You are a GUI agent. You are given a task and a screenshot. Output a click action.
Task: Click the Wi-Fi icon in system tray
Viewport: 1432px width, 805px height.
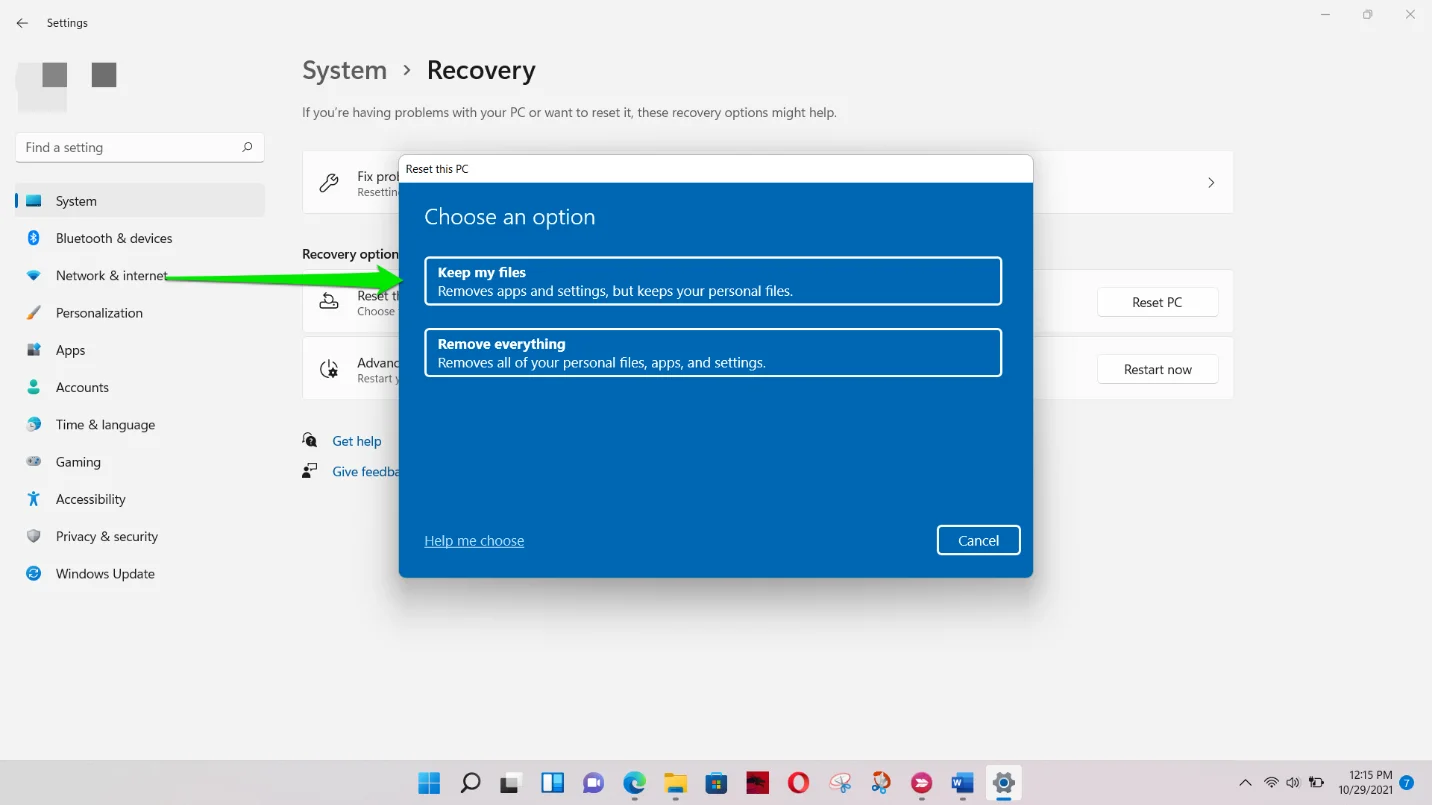[x=1271, y=782]
